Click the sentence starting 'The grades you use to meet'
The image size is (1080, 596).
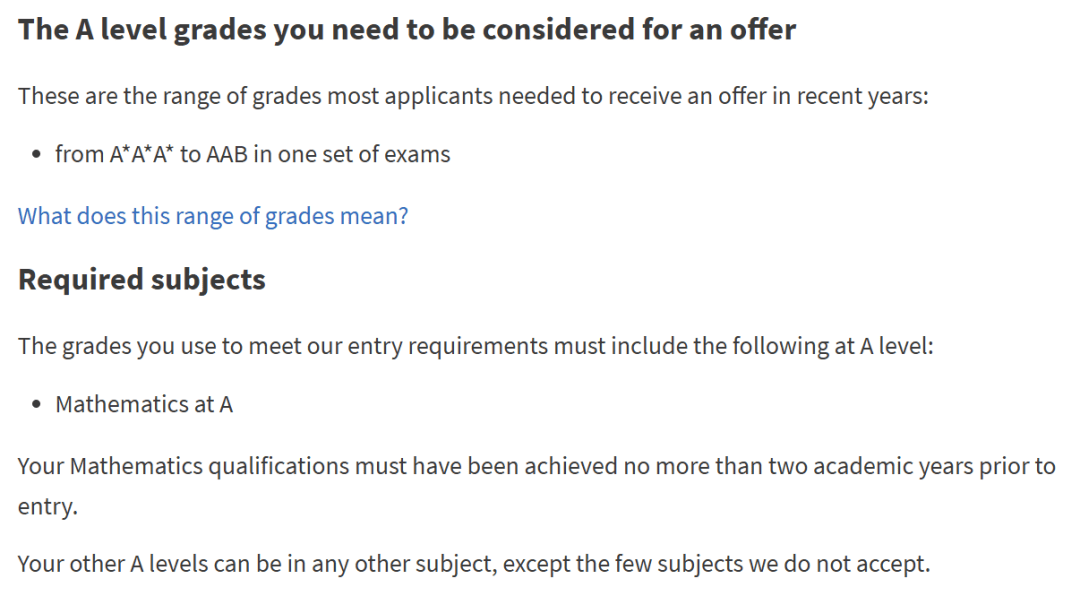(x=475, y=347)
